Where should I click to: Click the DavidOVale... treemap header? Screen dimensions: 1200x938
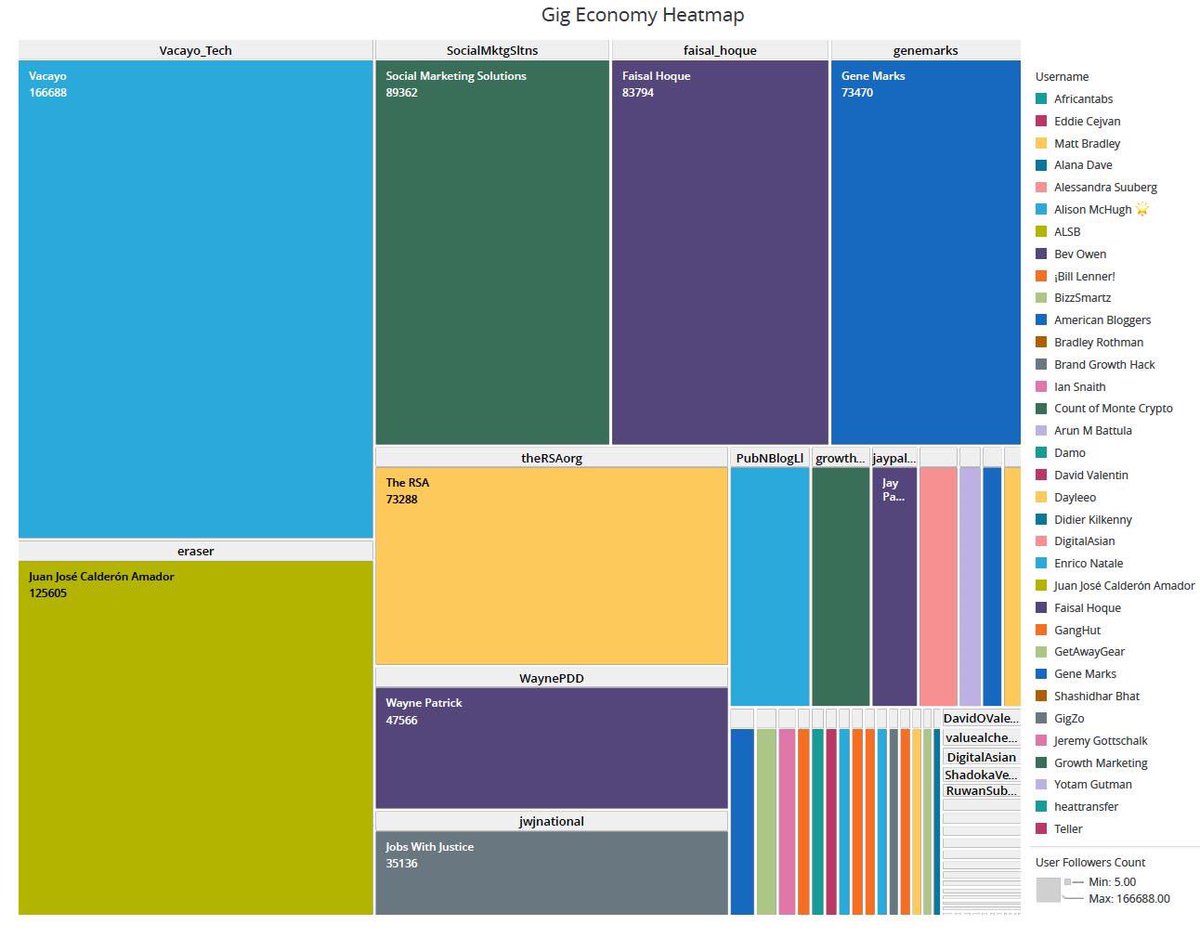[981, 718]
